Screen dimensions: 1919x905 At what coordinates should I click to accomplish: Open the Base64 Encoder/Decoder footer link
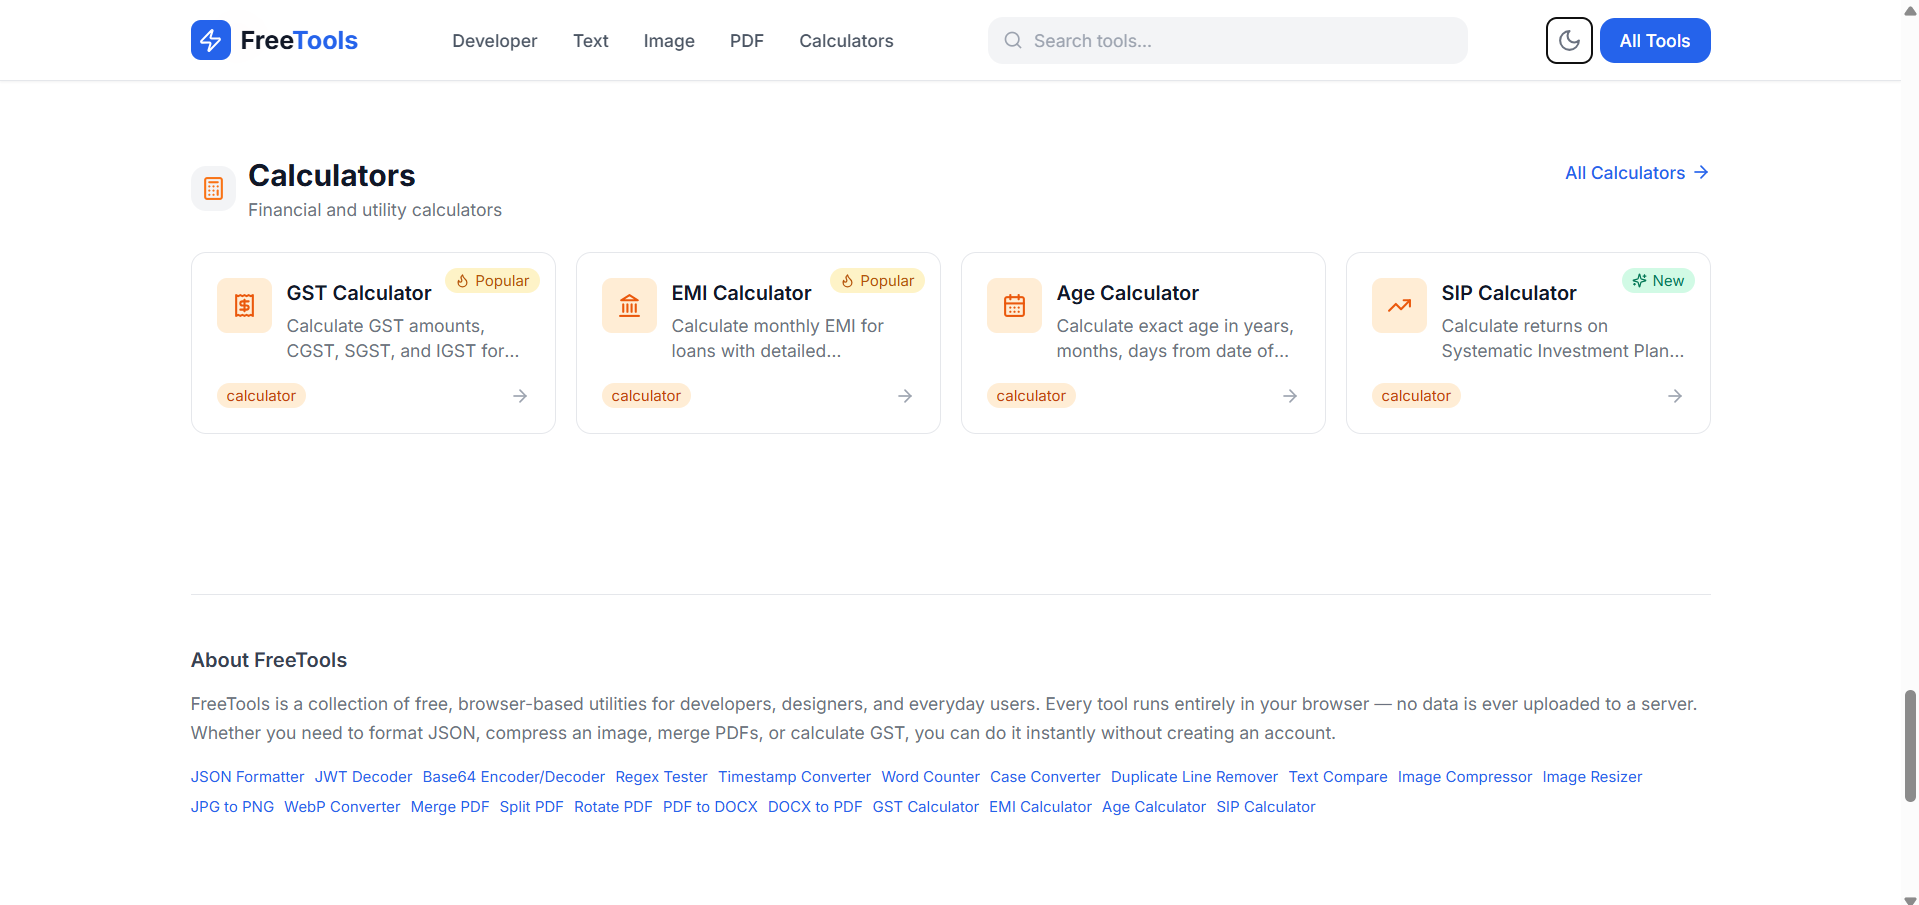(514, 777)
